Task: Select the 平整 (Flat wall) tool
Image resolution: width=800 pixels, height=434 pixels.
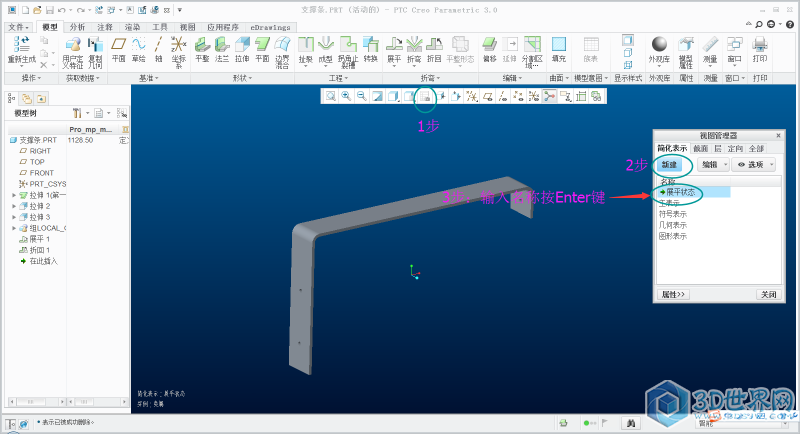Action: [203, 49]
